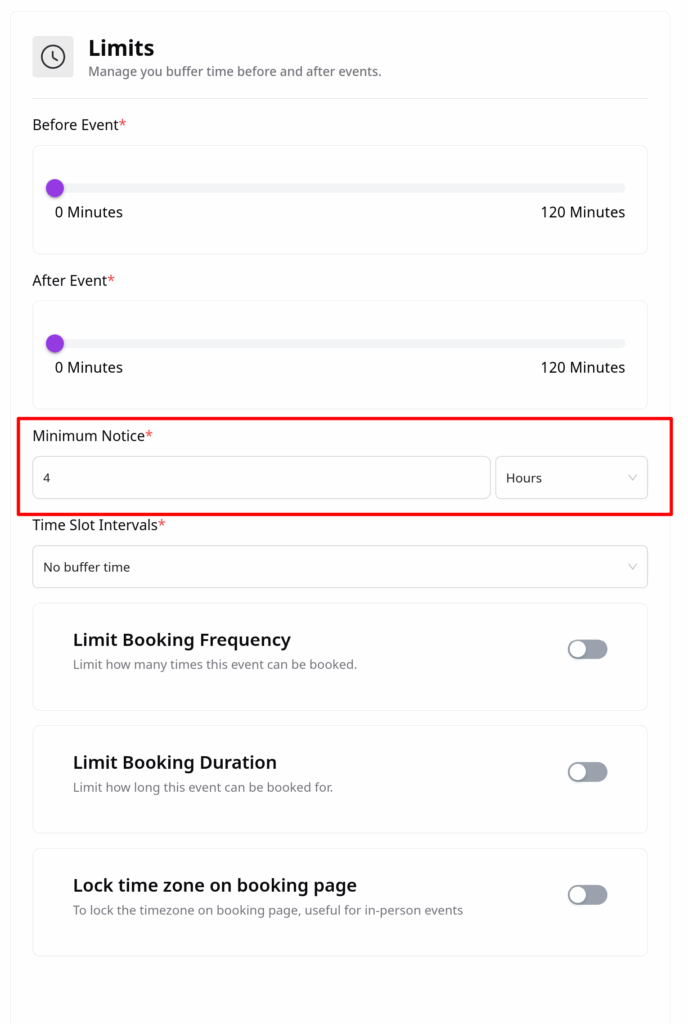Viewport: 688px width, 1024px height.
Task: Click the Lock time zone on booking page title
Action: [214, 886]
